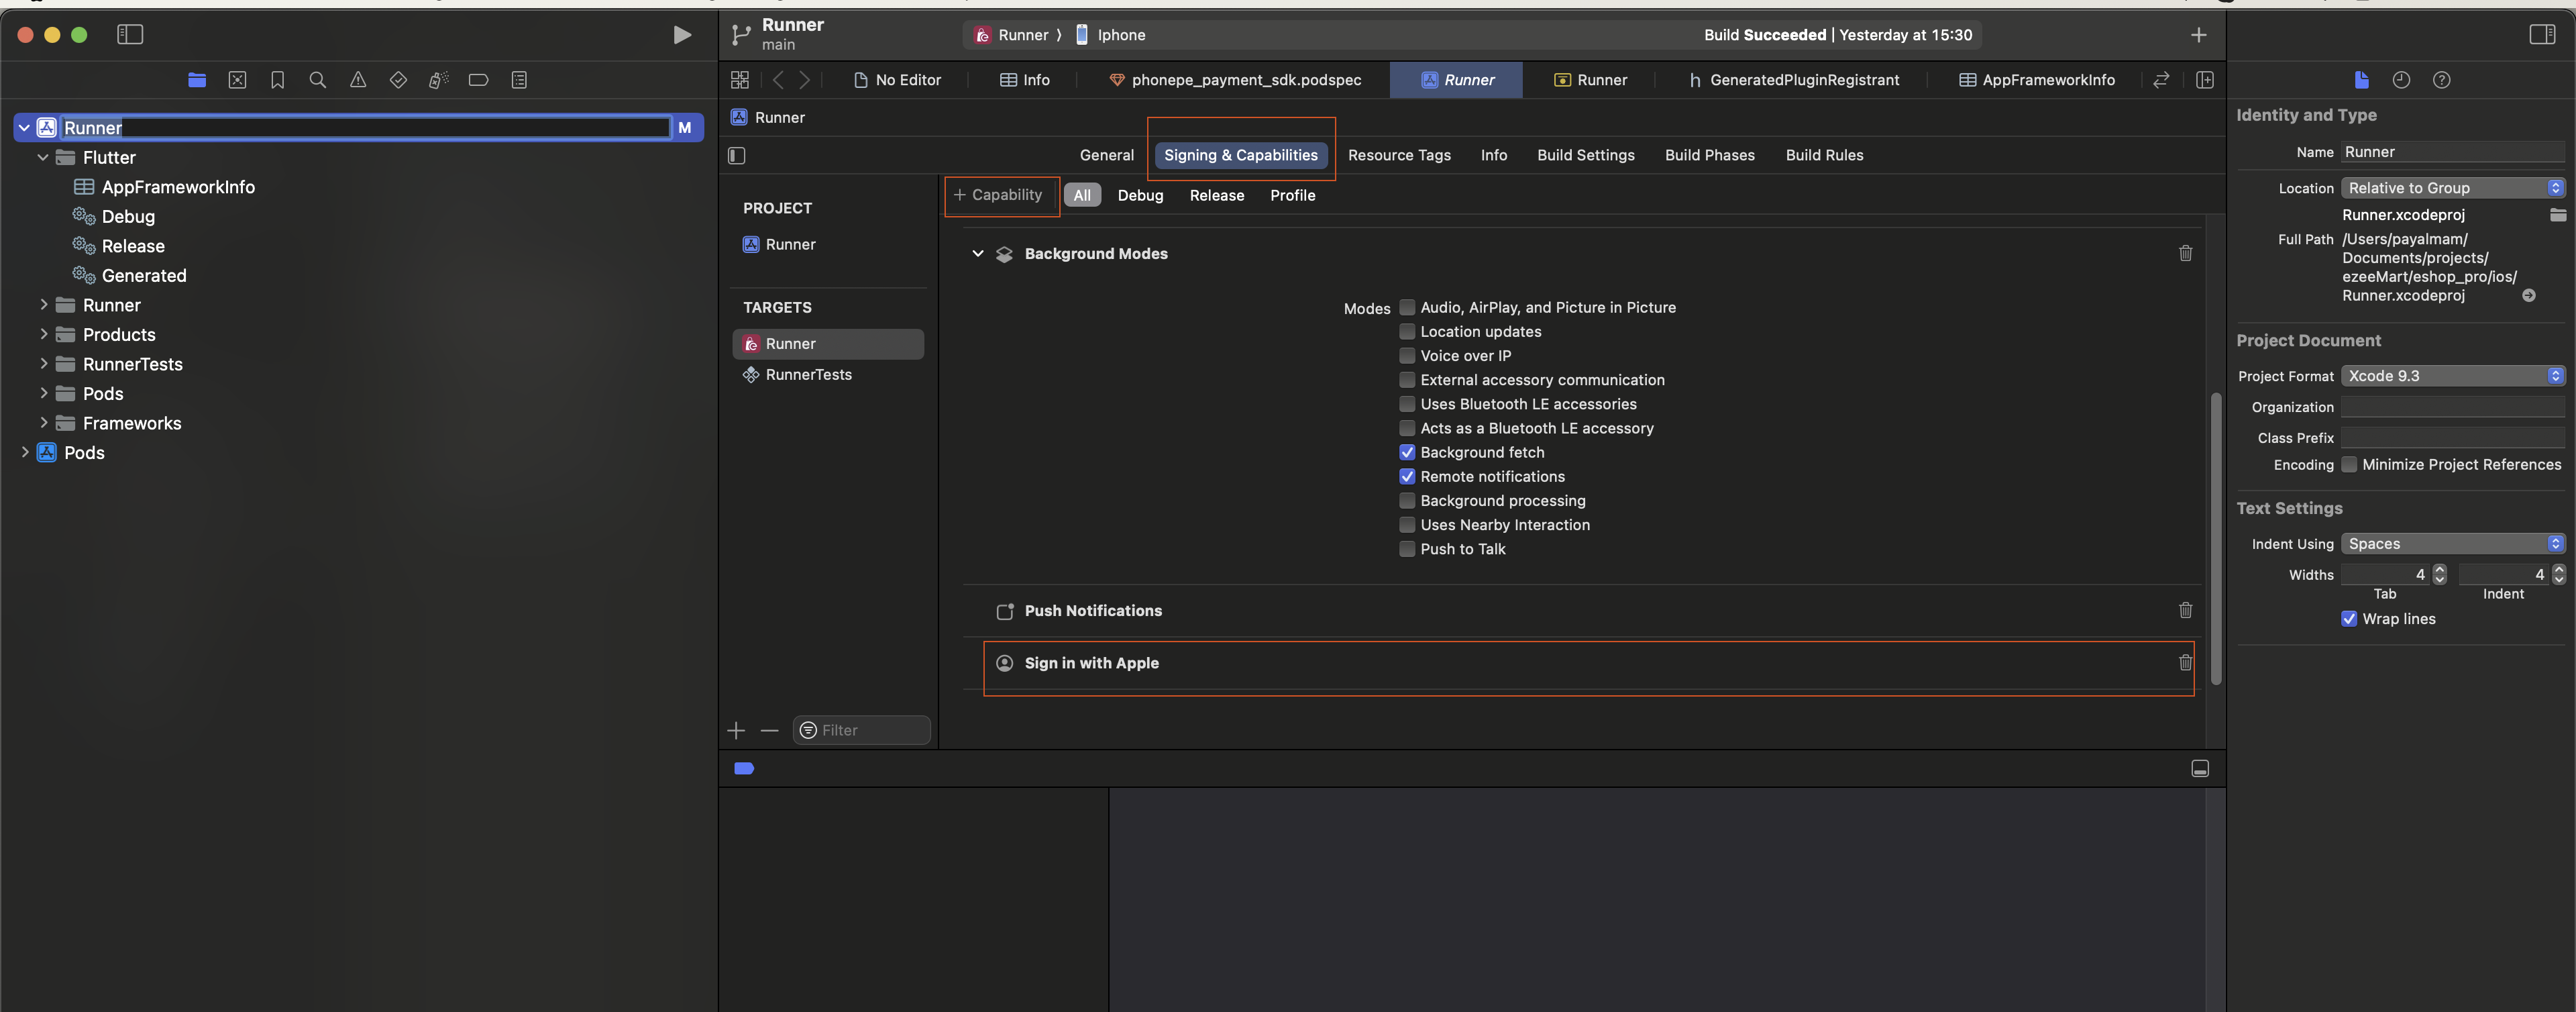Filter capabilities by Debug
Viewport: 2576px width, 1012px height.
[x=1140, y=195]
